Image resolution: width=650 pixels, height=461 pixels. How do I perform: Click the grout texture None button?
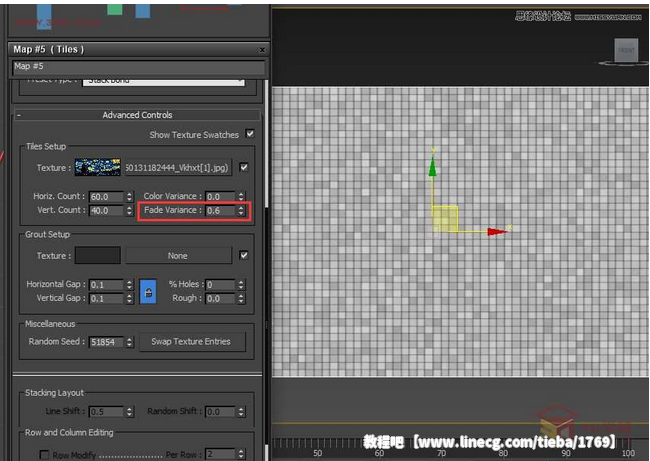tap(178, 256)
